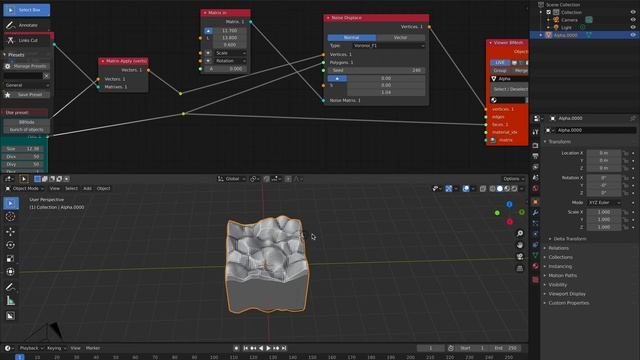The image size is (640, 360).
Task: Expand the Motion Paths panel
Action: point(562,276)
